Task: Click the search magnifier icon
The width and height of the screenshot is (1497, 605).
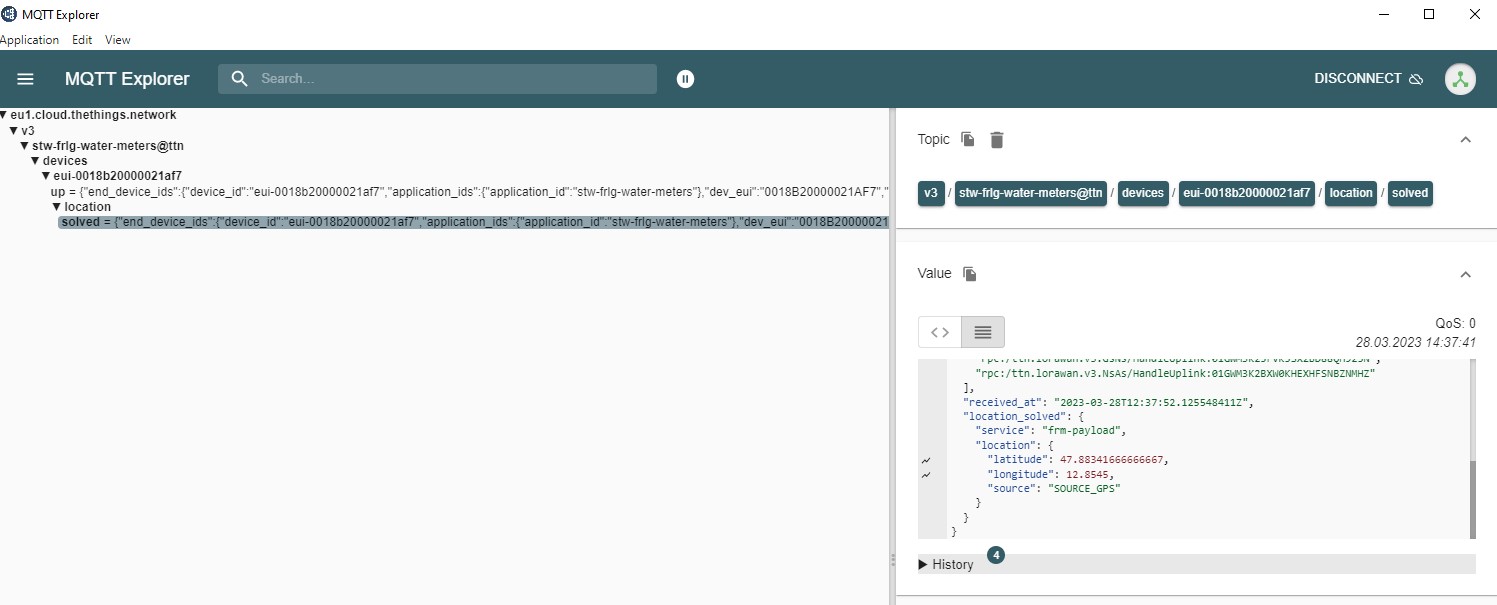Action: (239, 79)
